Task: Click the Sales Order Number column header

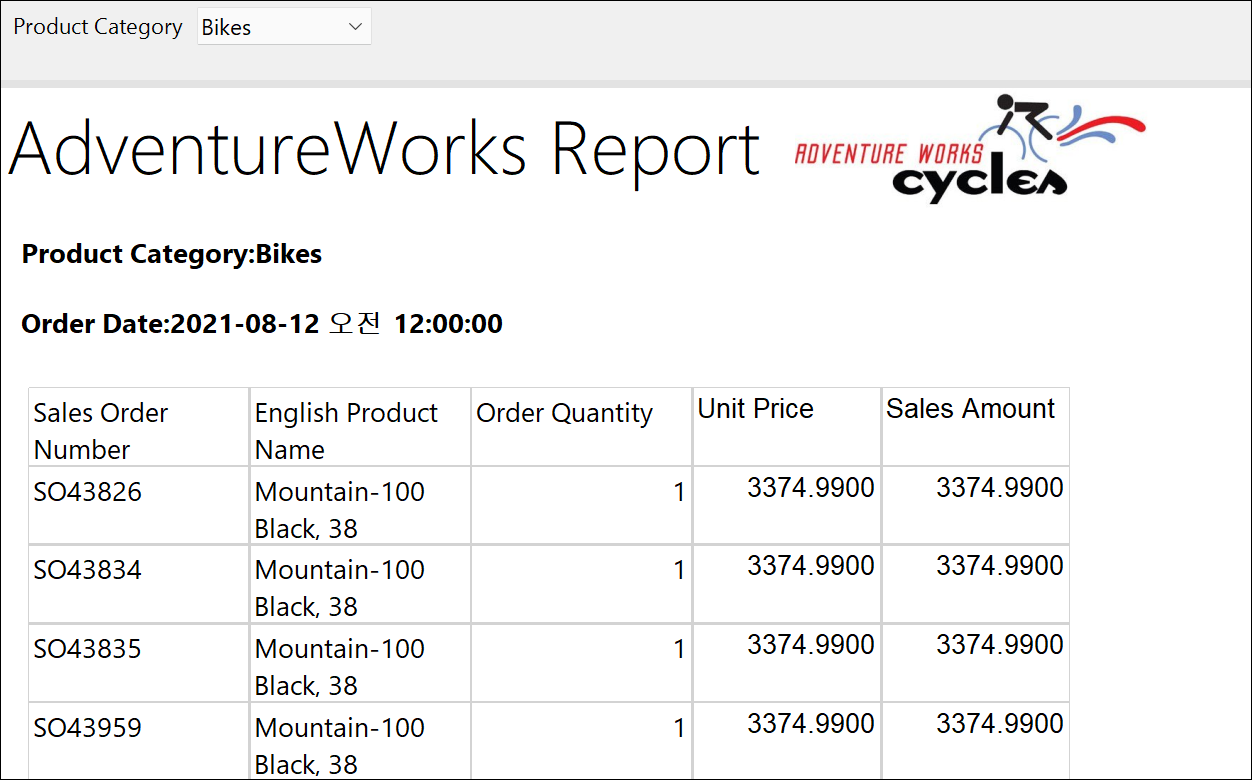Action: pyautogui.click(x=139, y=427)
